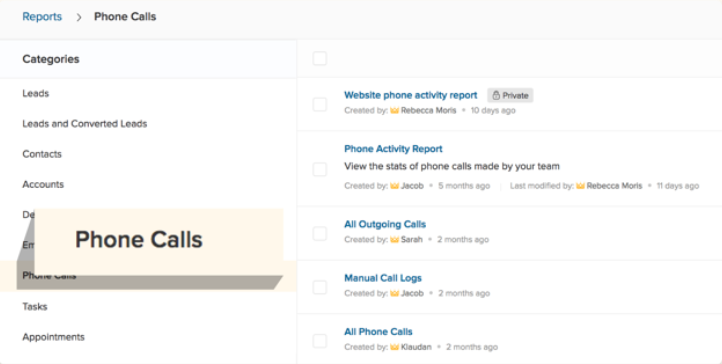Select Leads and Converted Leads category
722x364 pixels.
(x=85, y=124)
